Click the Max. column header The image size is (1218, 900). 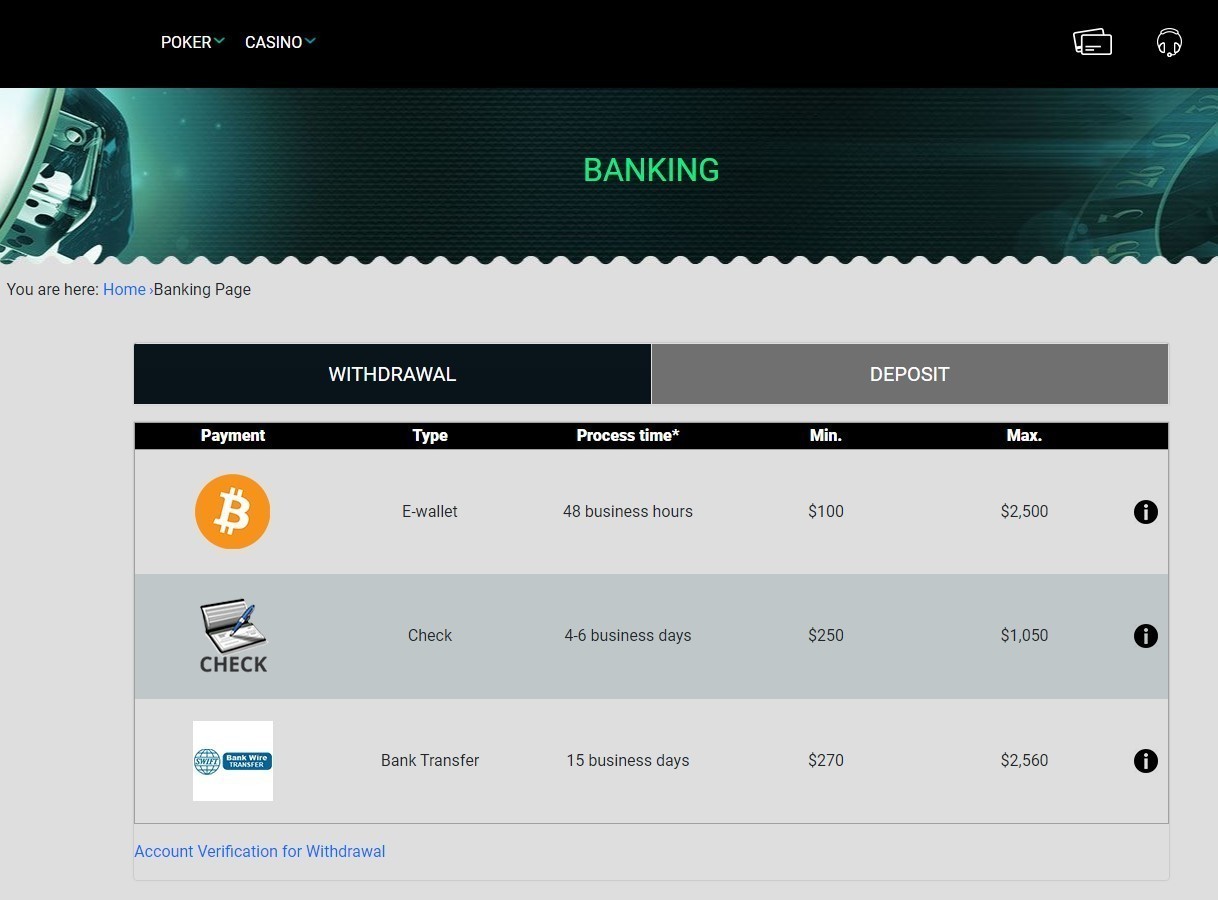coord(1024,435)
